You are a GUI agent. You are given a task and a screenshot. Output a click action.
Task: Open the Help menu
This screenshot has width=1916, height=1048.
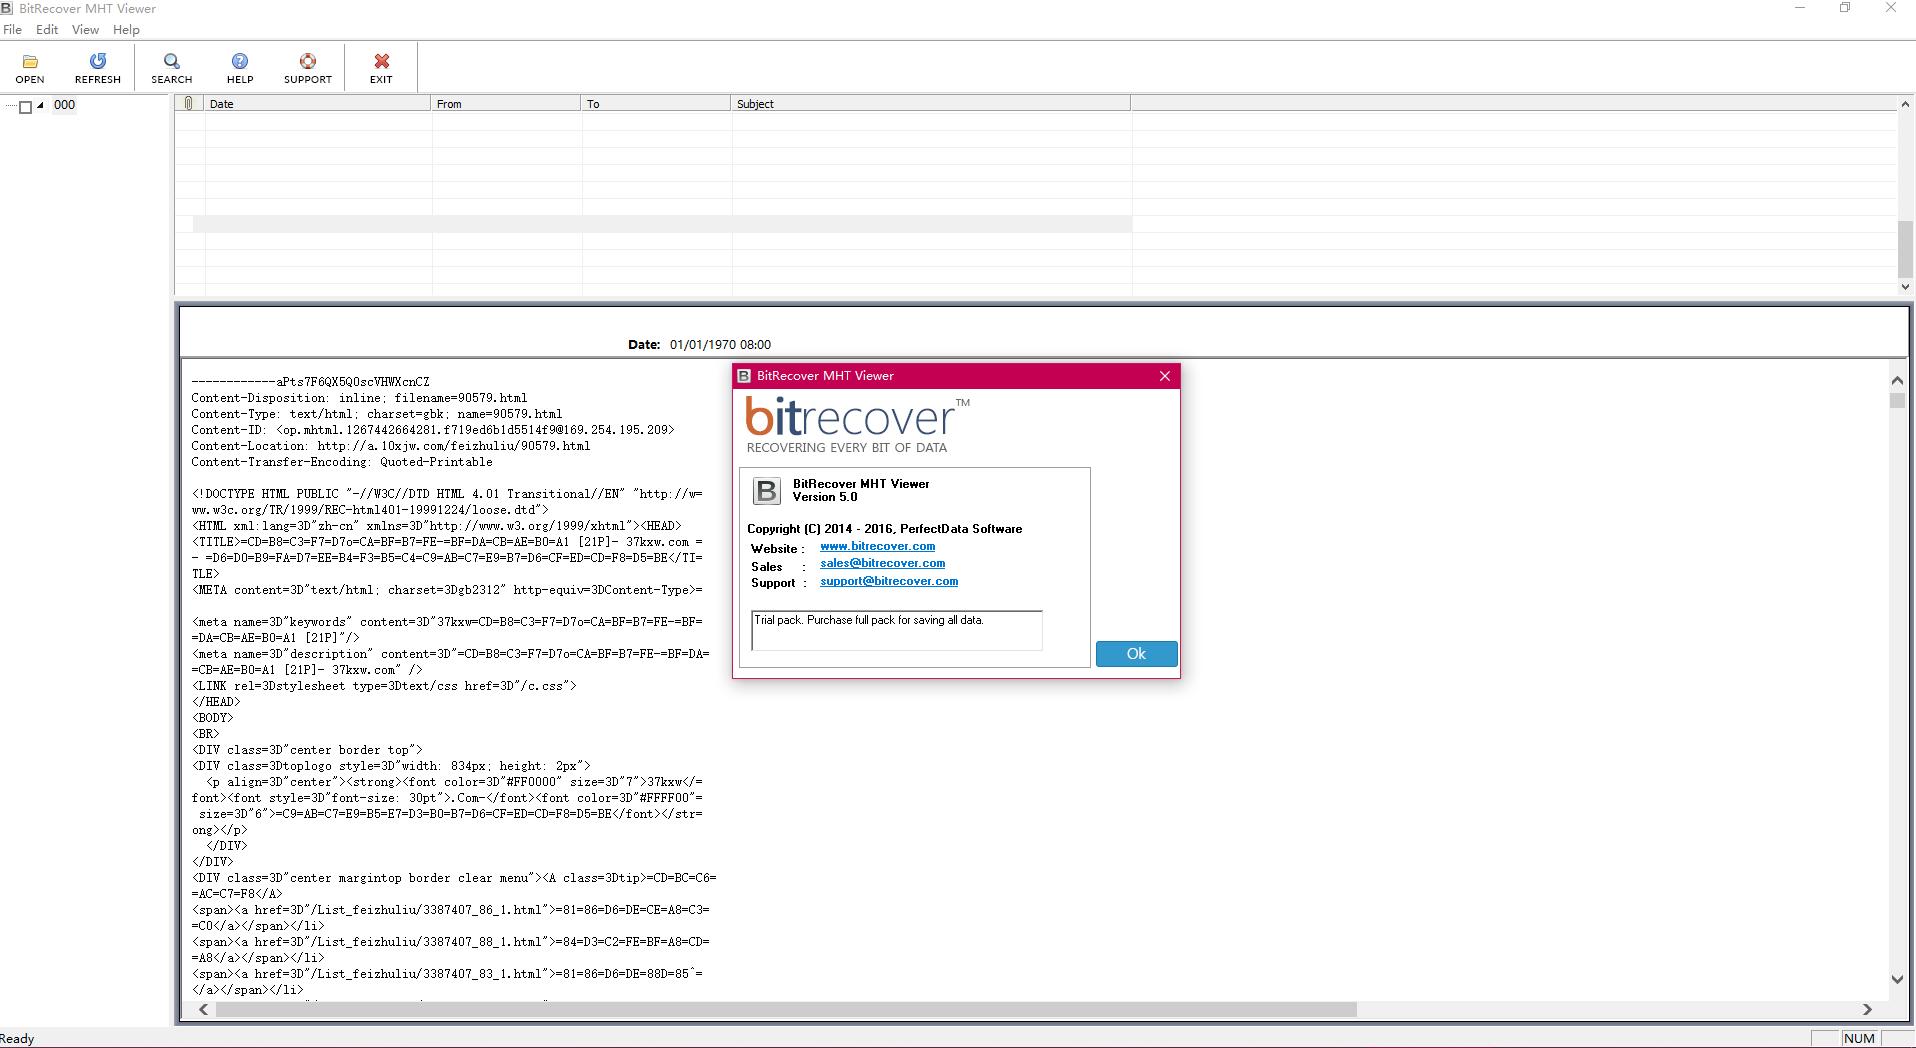coord(126,30)
